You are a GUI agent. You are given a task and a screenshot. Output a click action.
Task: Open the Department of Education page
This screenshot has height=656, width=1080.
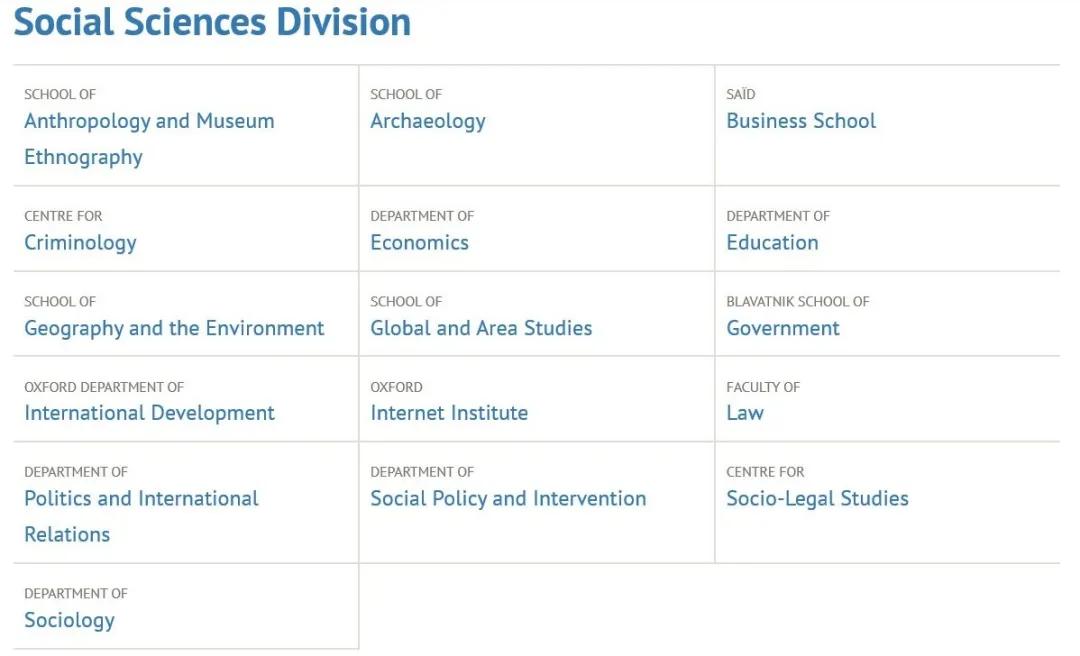(x=772, y=243)
